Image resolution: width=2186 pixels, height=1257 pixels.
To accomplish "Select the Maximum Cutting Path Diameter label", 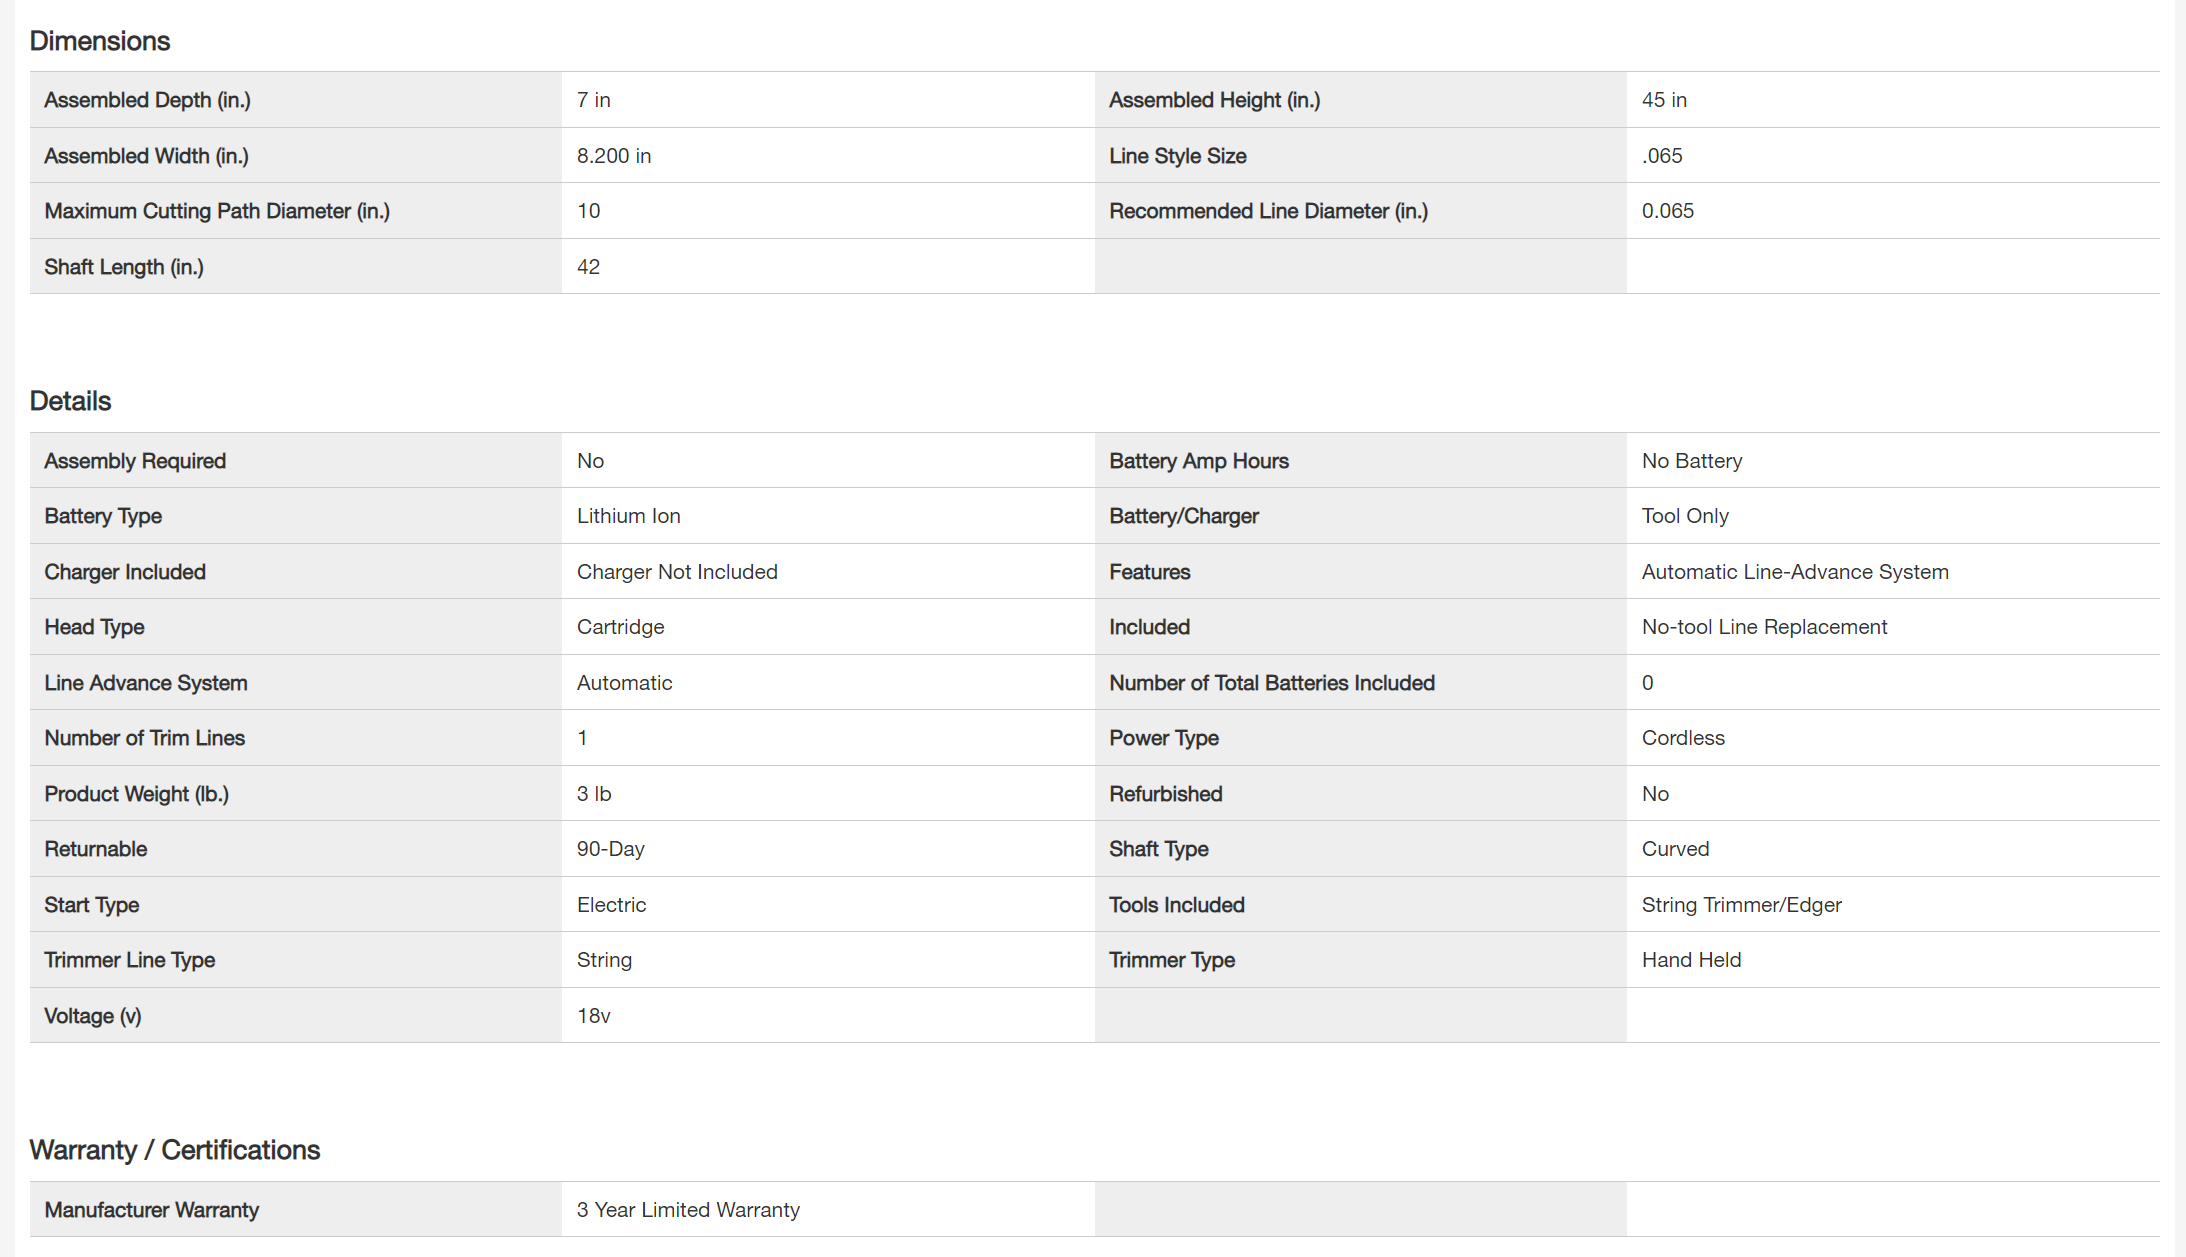I will click(217, 211).
